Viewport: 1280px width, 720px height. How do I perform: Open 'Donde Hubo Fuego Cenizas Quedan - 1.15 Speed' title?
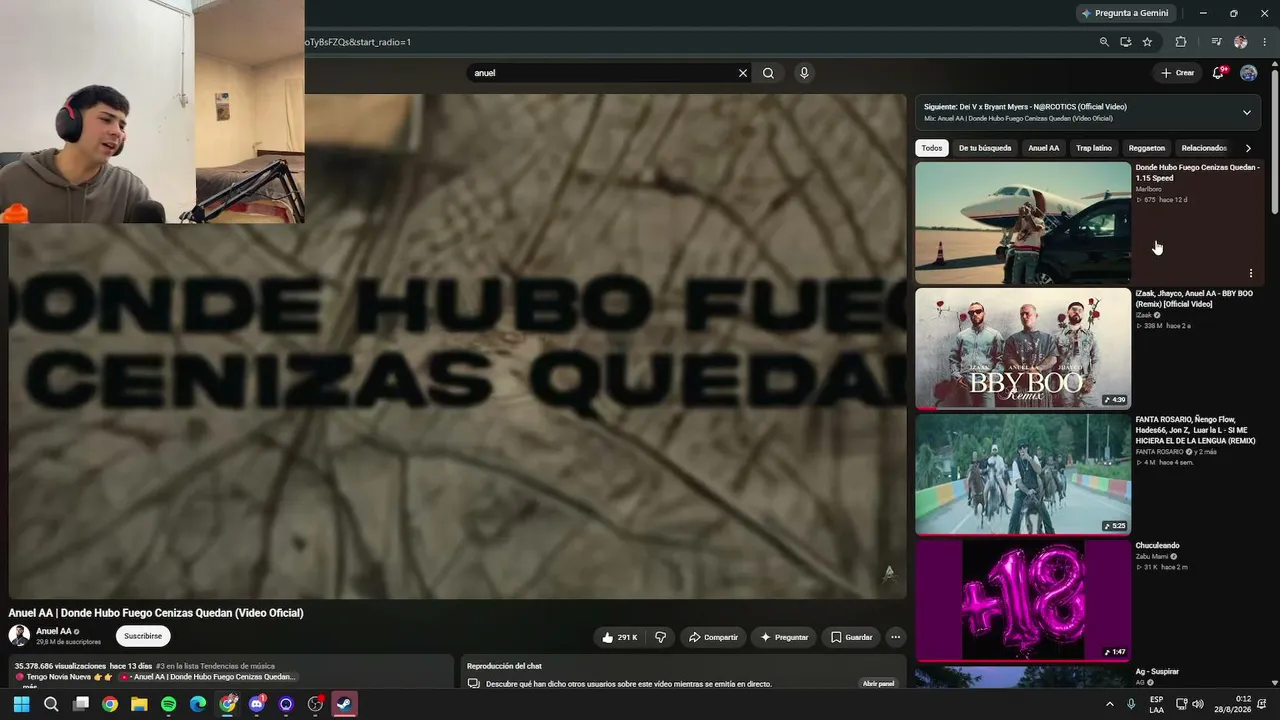click(x=1198, y=172)
